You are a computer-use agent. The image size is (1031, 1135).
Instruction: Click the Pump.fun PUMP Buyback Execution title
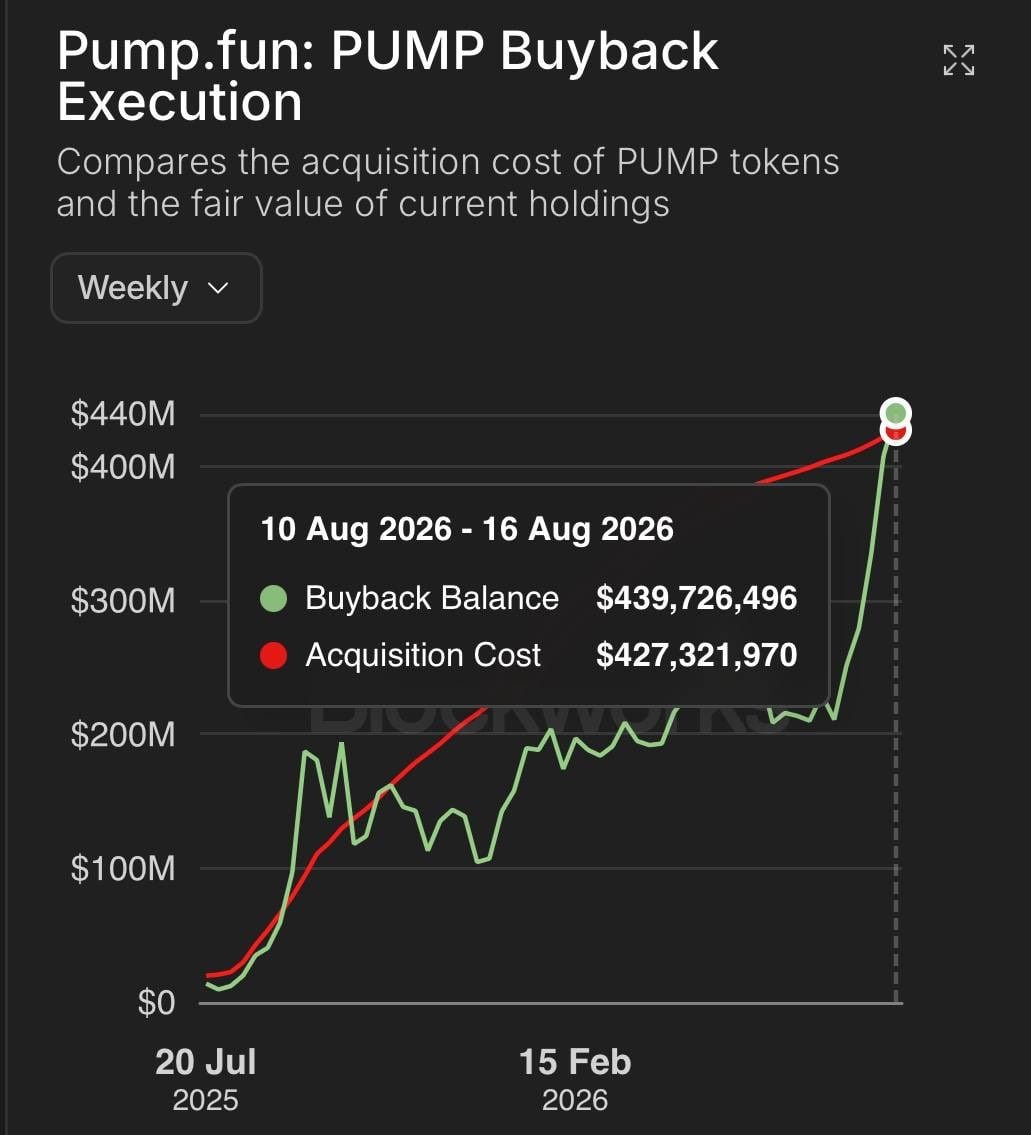(387, 77)
